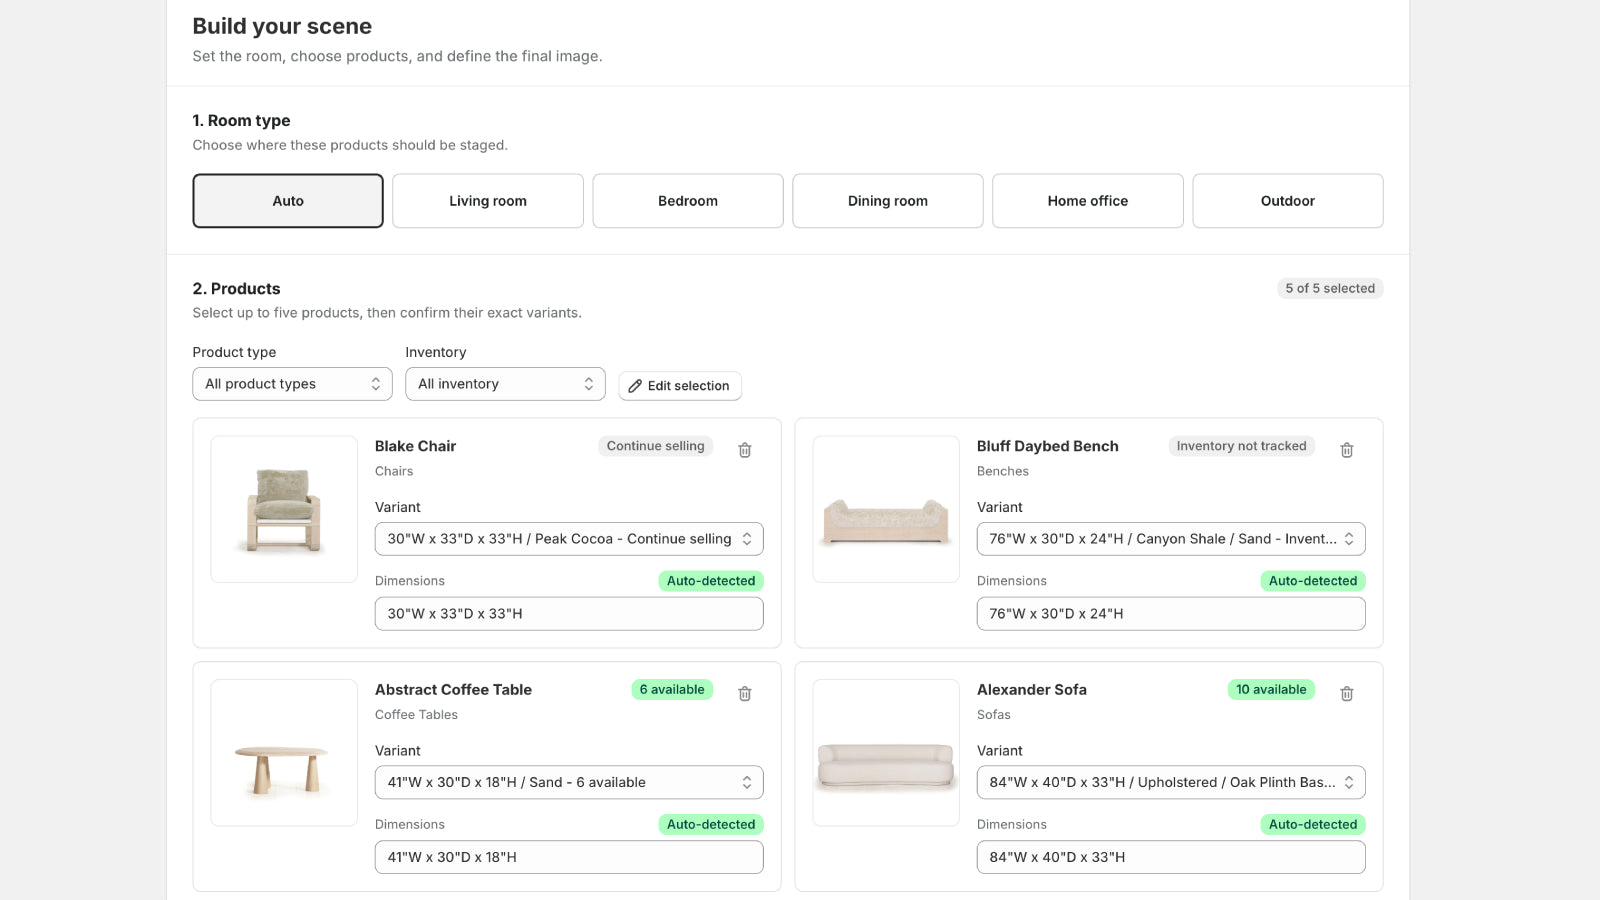This screenshot has height=900, width=1600.
Task: Set room type to Dining room
Action: coord(888,201)
